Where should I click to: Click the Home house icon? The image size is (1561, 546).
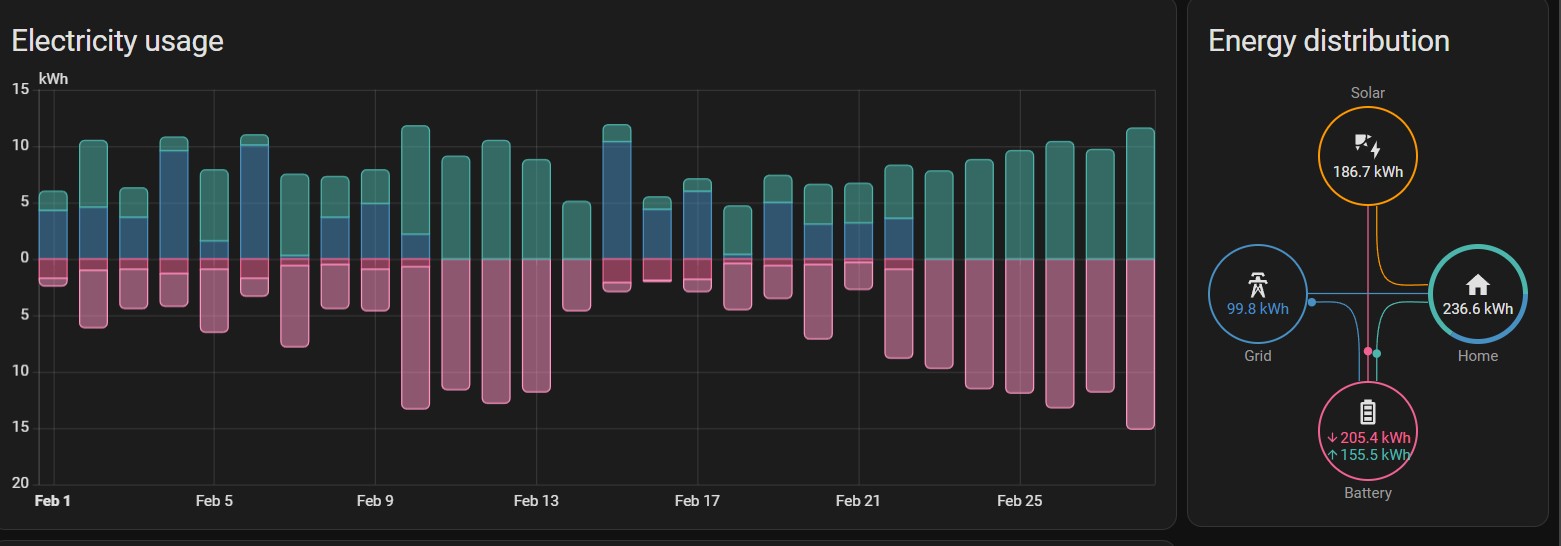coord(1477,286)
